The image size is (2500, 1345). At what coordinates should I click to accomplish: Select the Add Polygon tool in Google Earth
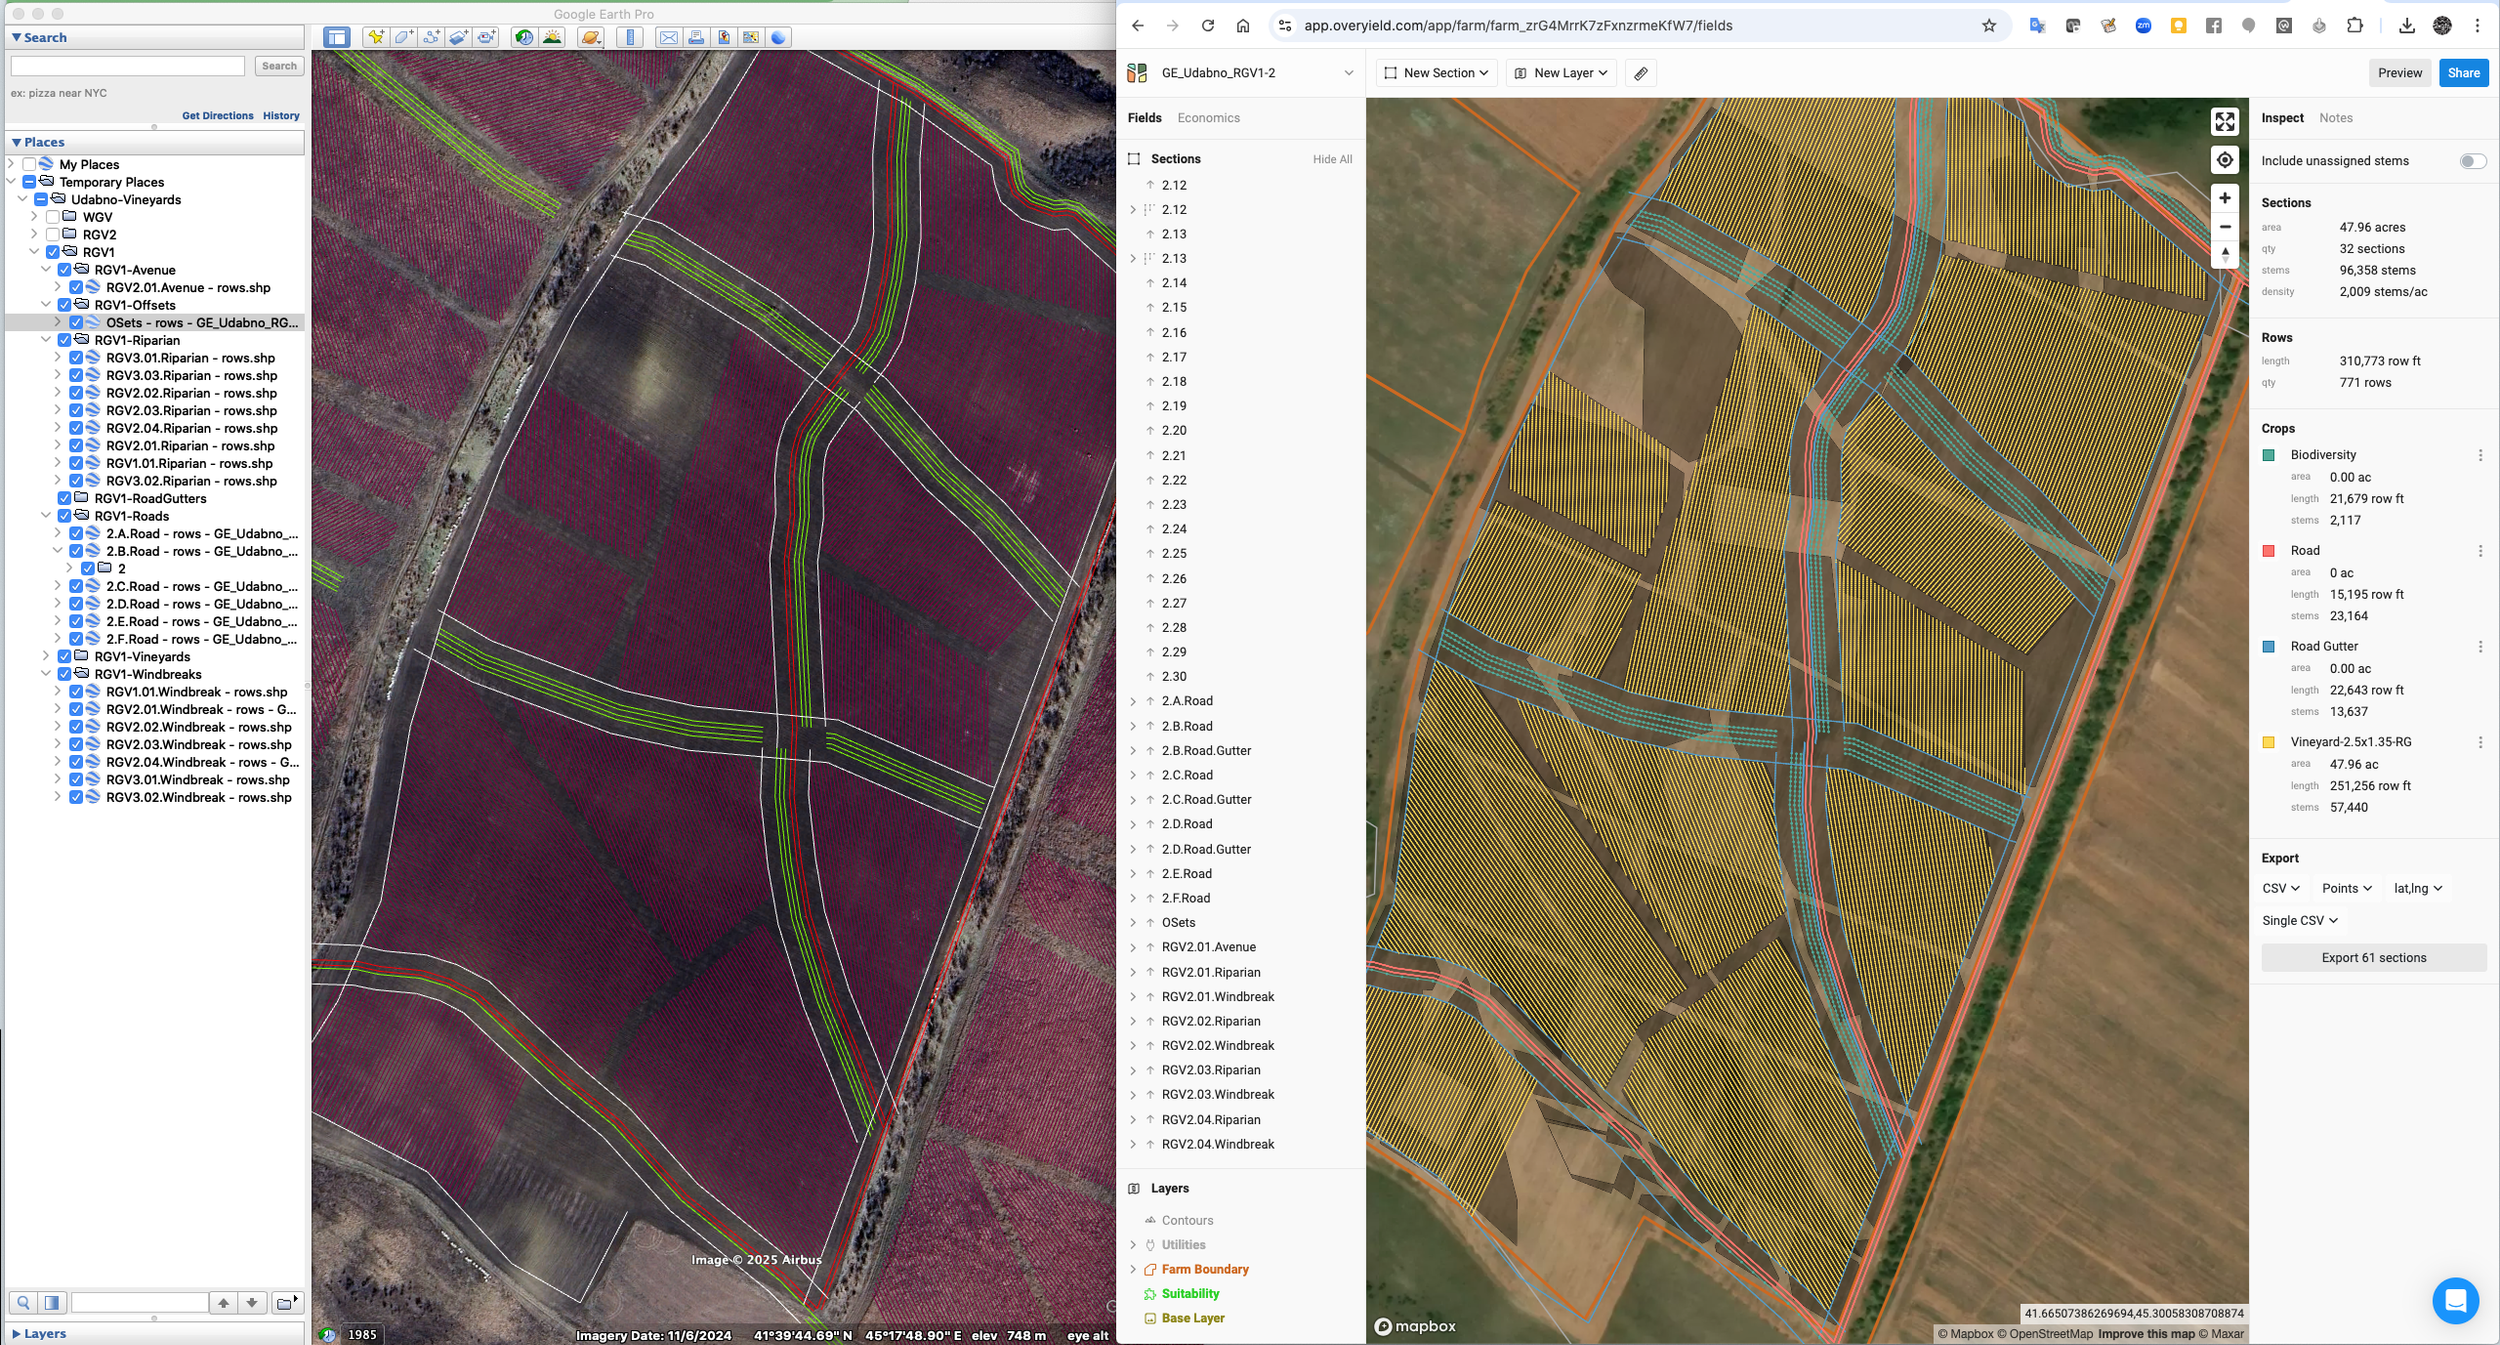tap(403, 38)
